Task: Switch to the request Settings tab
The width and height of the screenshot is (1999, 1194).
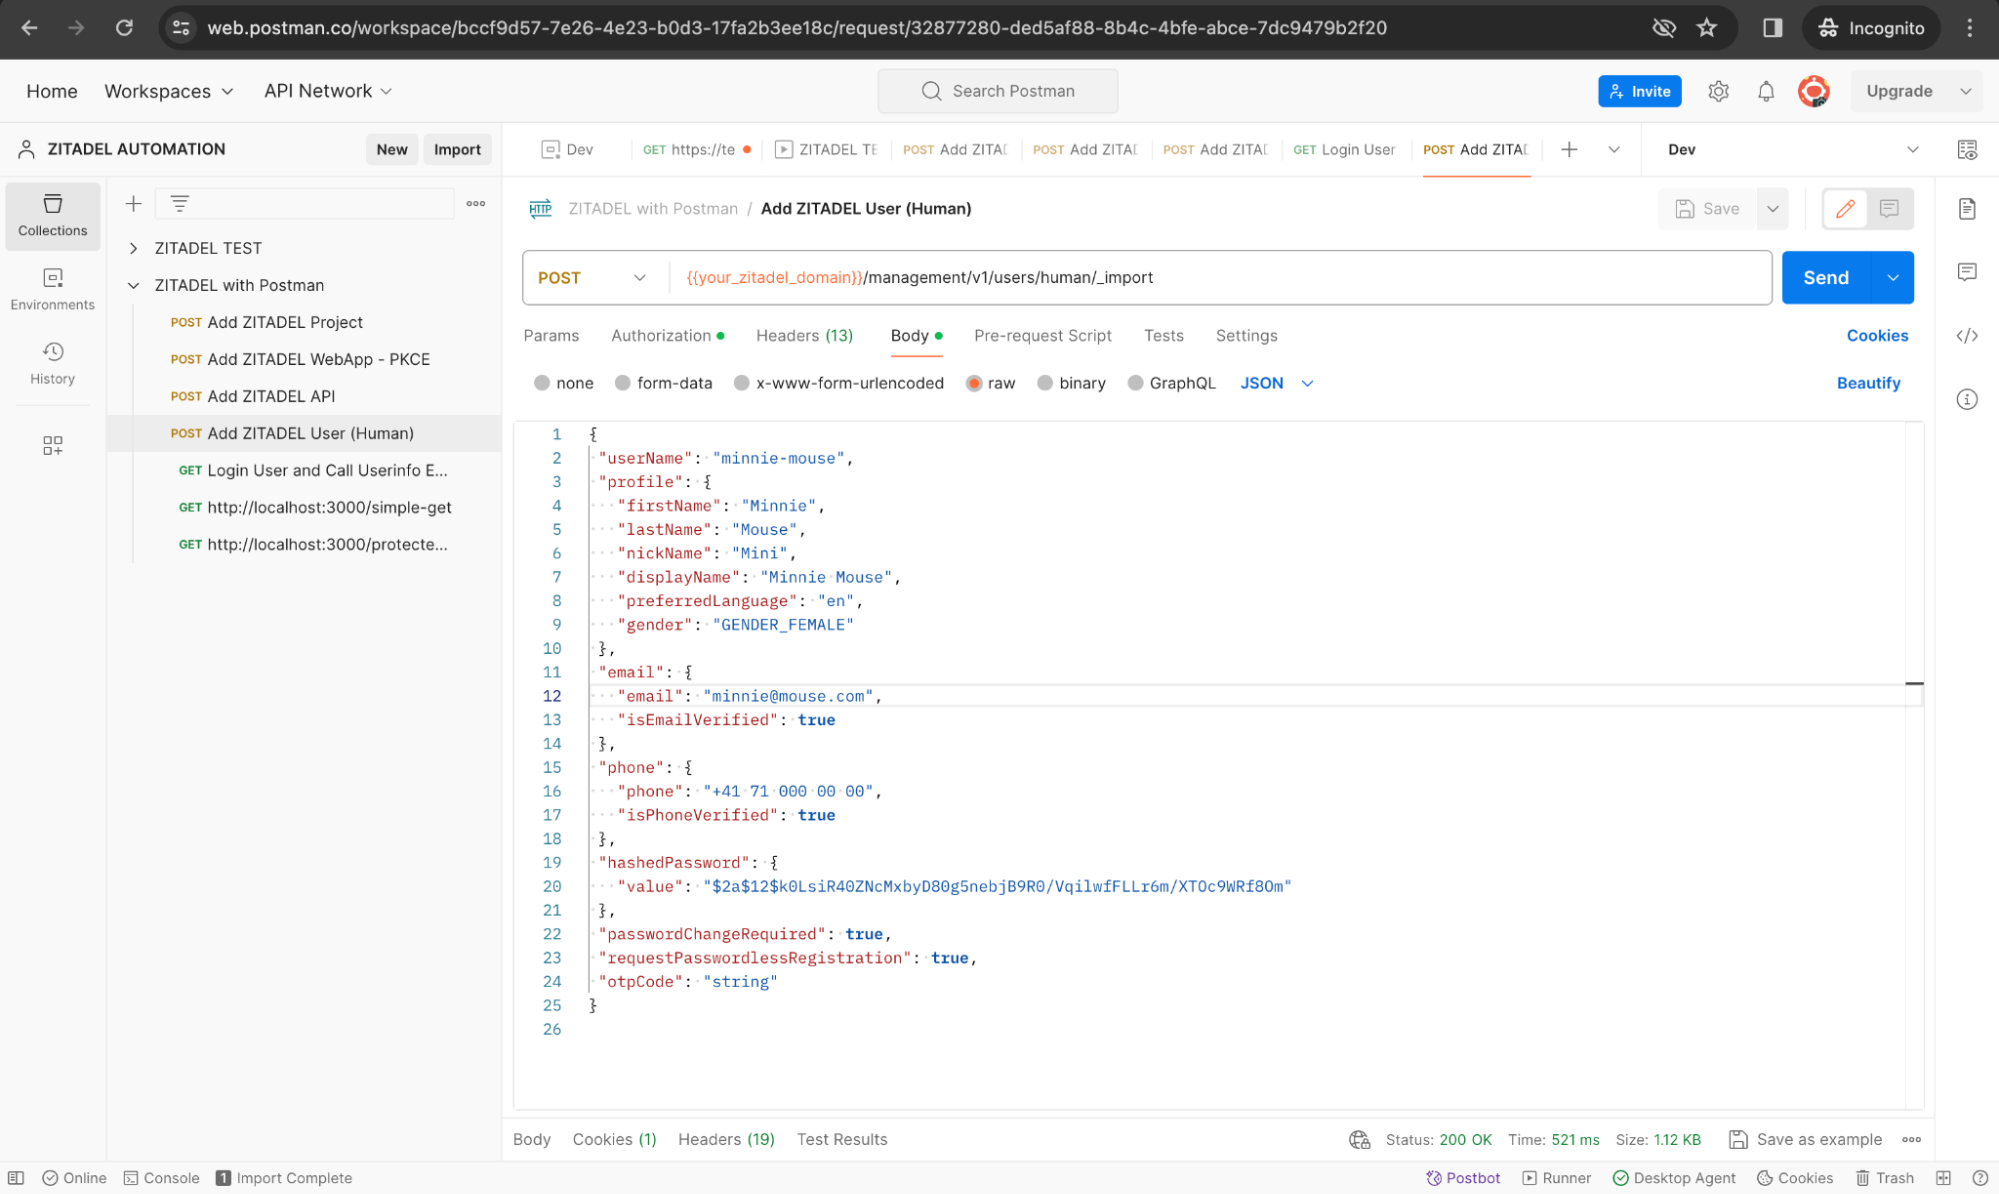Action: (x=1246, y=336)
